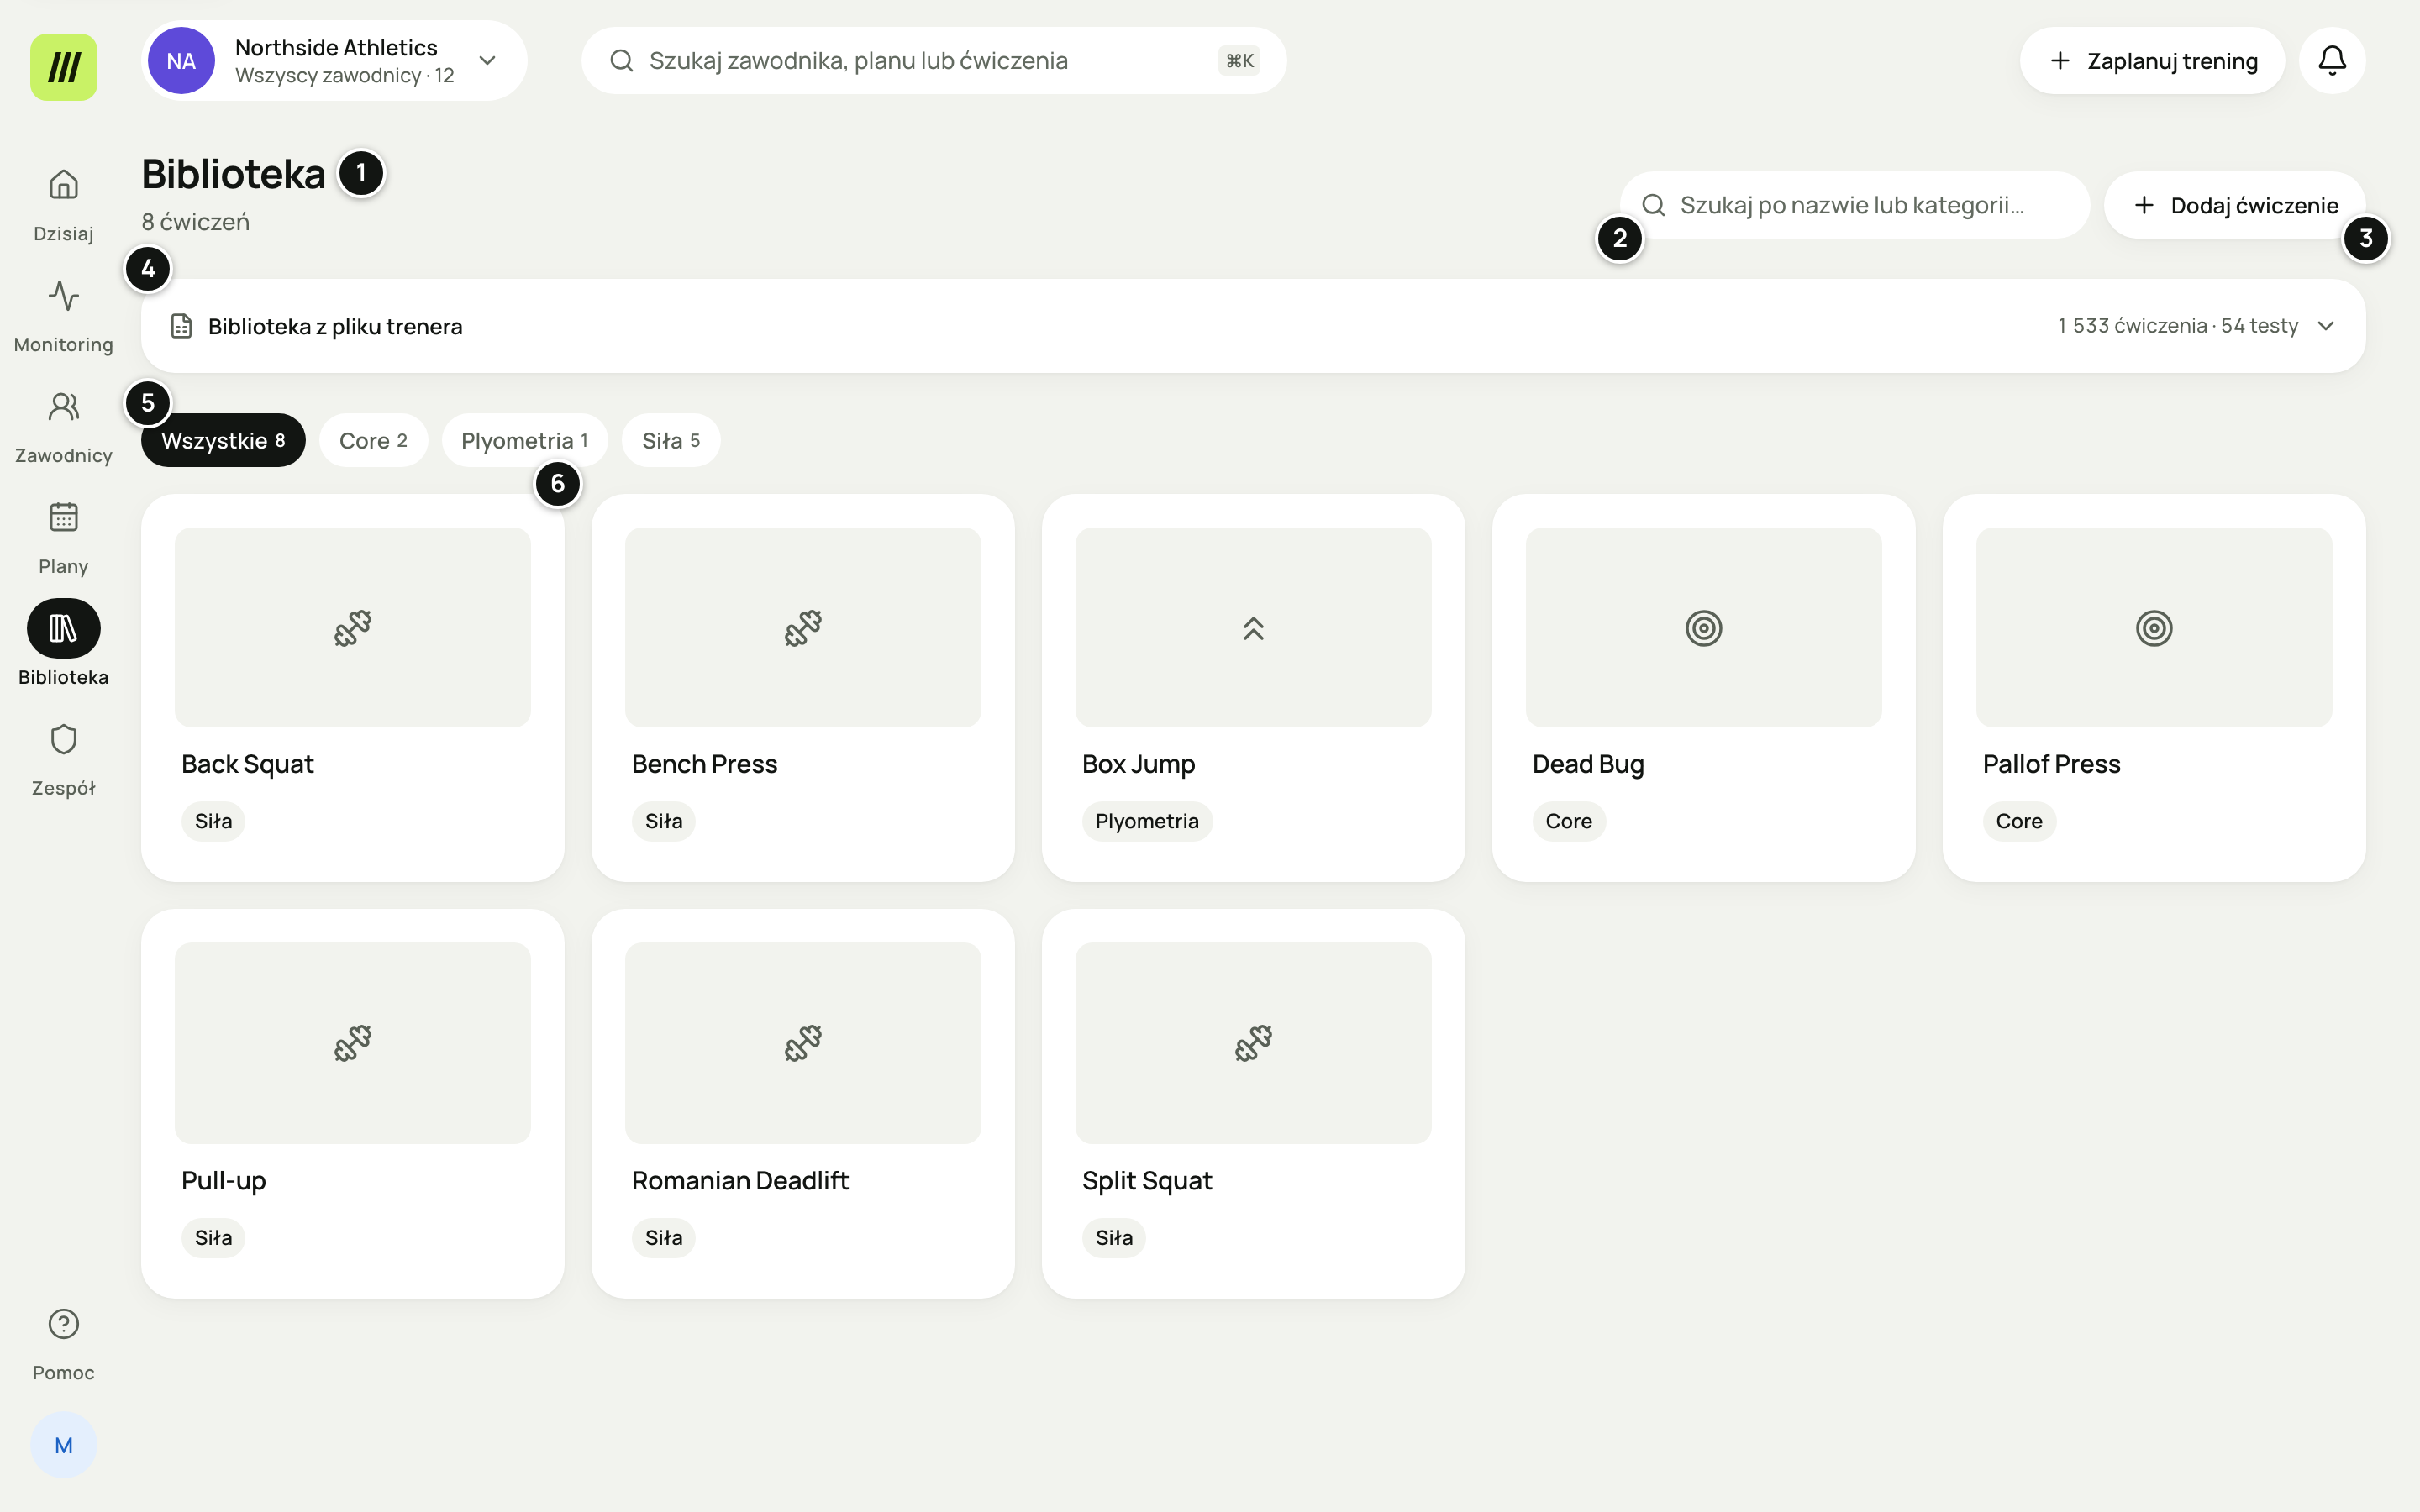
Task: Select the Biblioteka sidebar icon
Action: [63, 628]
